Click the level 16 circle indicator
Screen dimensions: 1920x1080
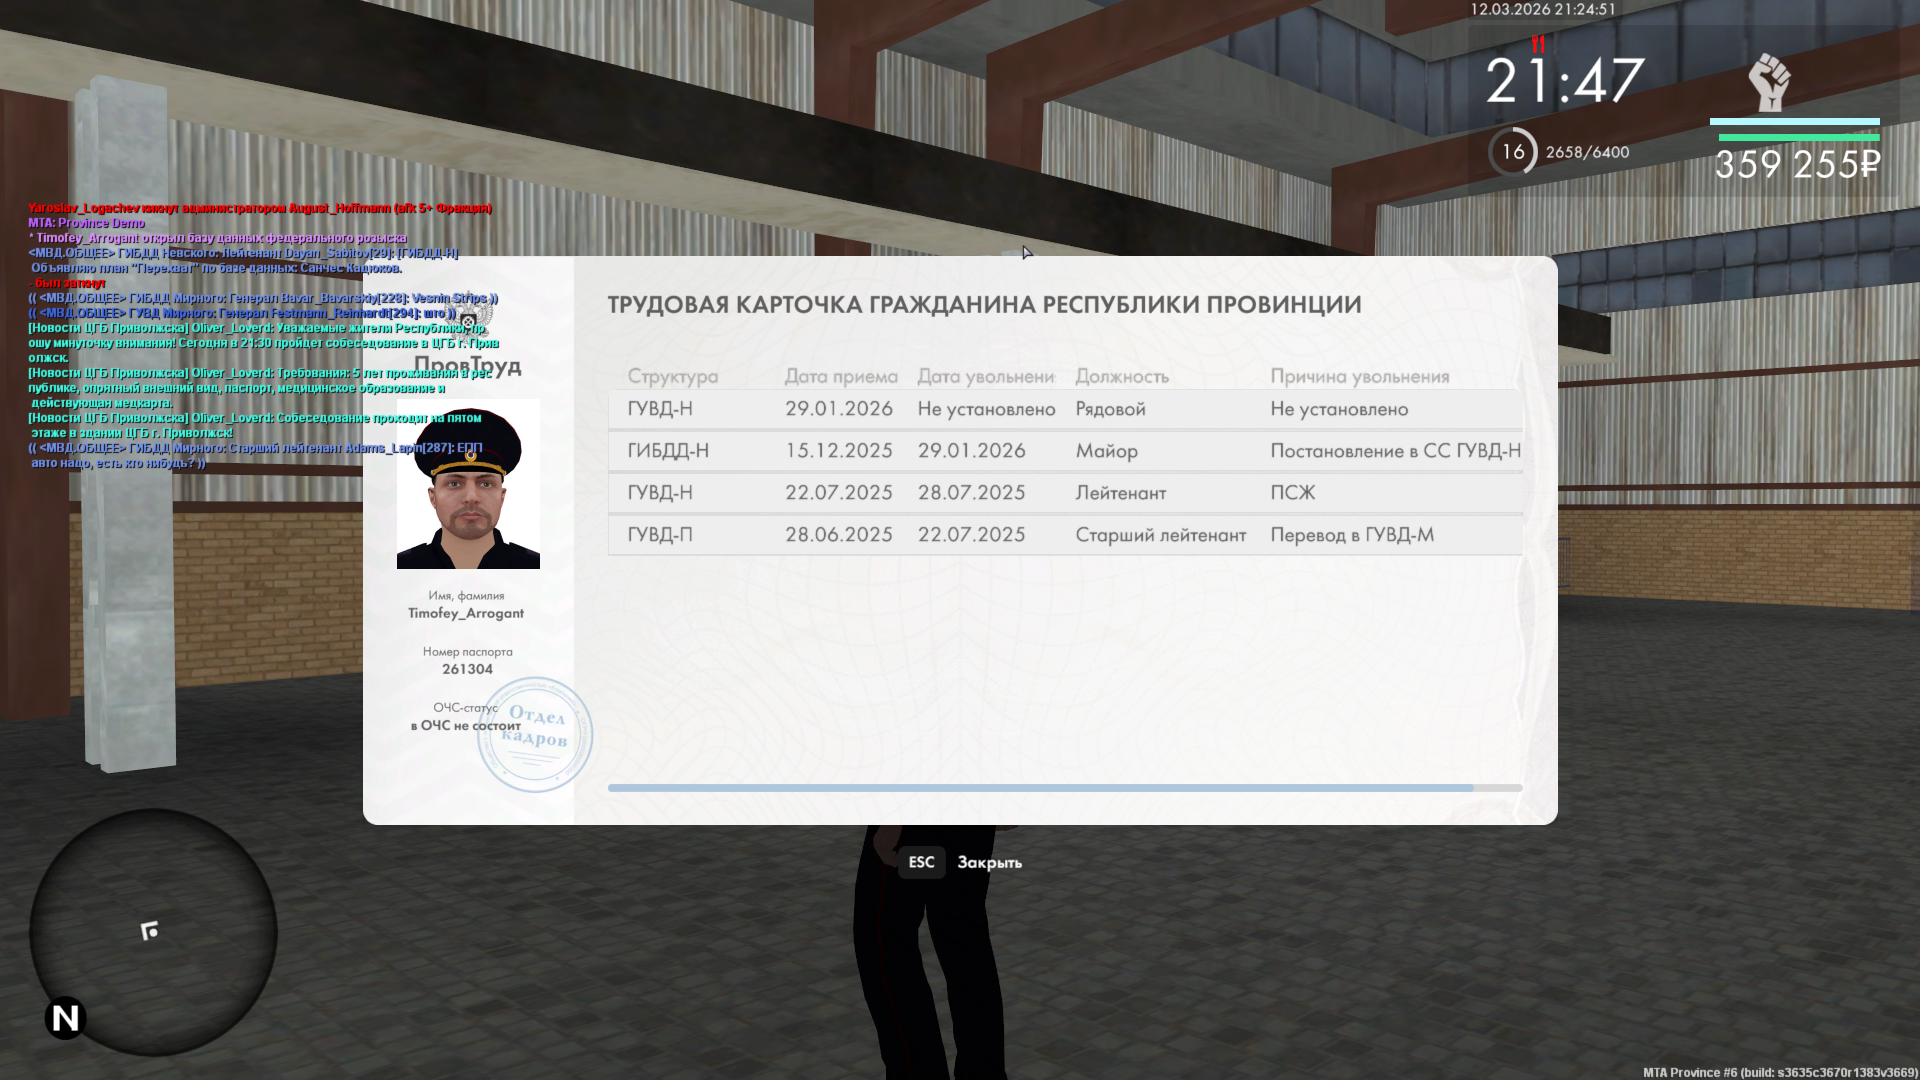[x=1512, y=152]
